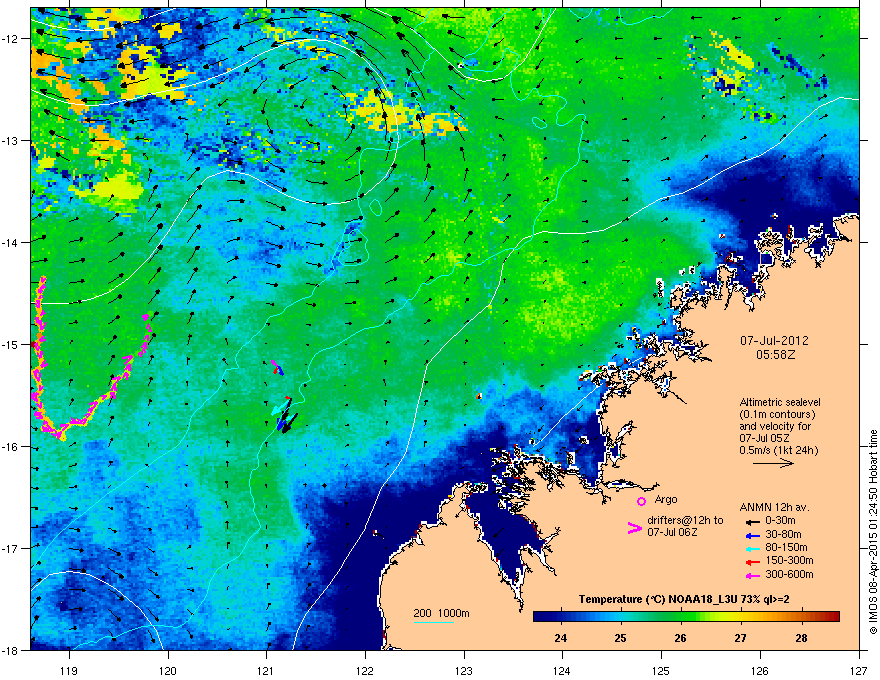Click the latitude axis label '-16'

[x=11, y=447]
